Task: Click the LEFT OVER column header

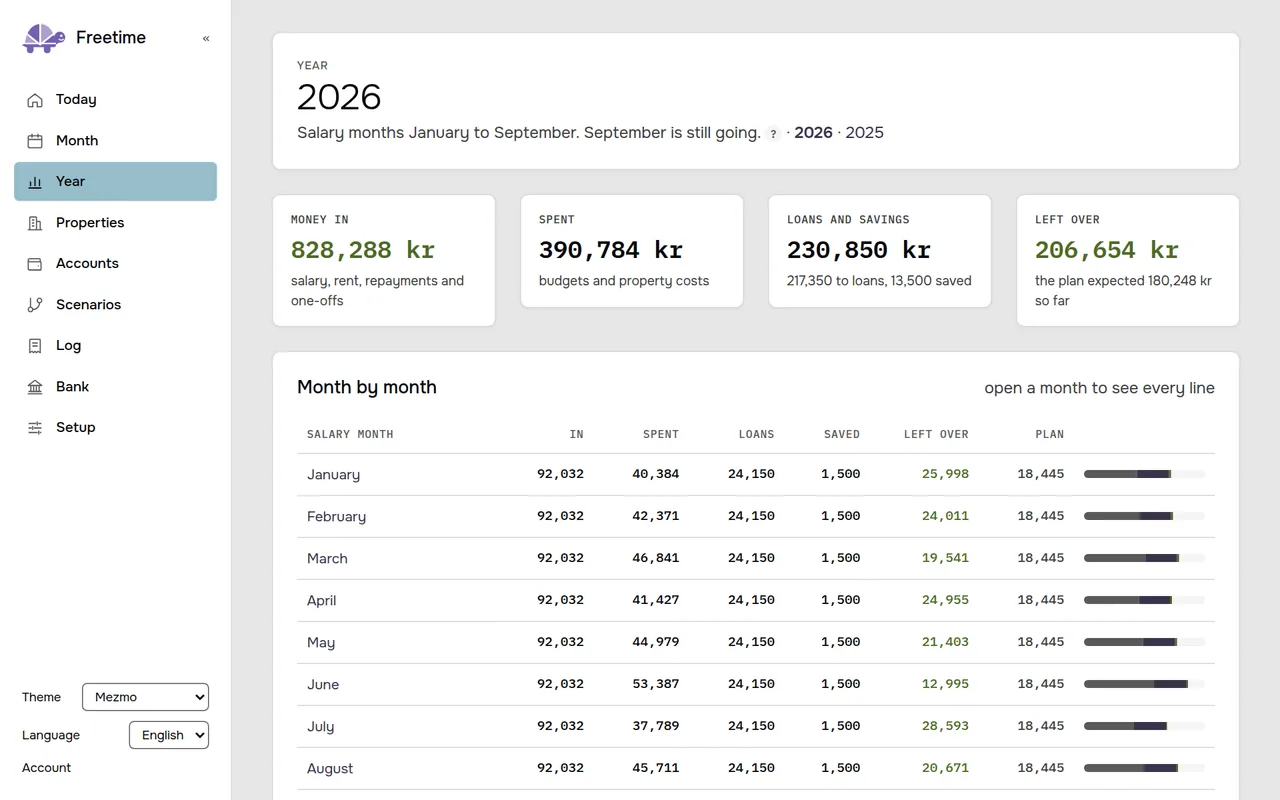Action: coord(936,435)
